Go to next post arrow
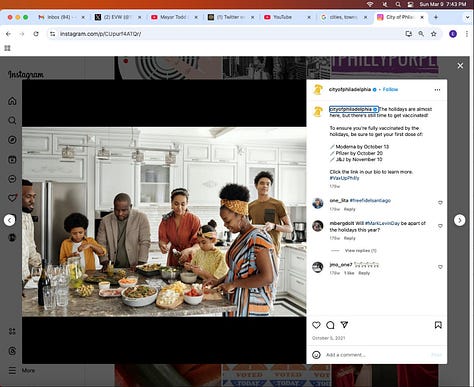The height and width of the screenshot is (387, 474). point(460,220)
